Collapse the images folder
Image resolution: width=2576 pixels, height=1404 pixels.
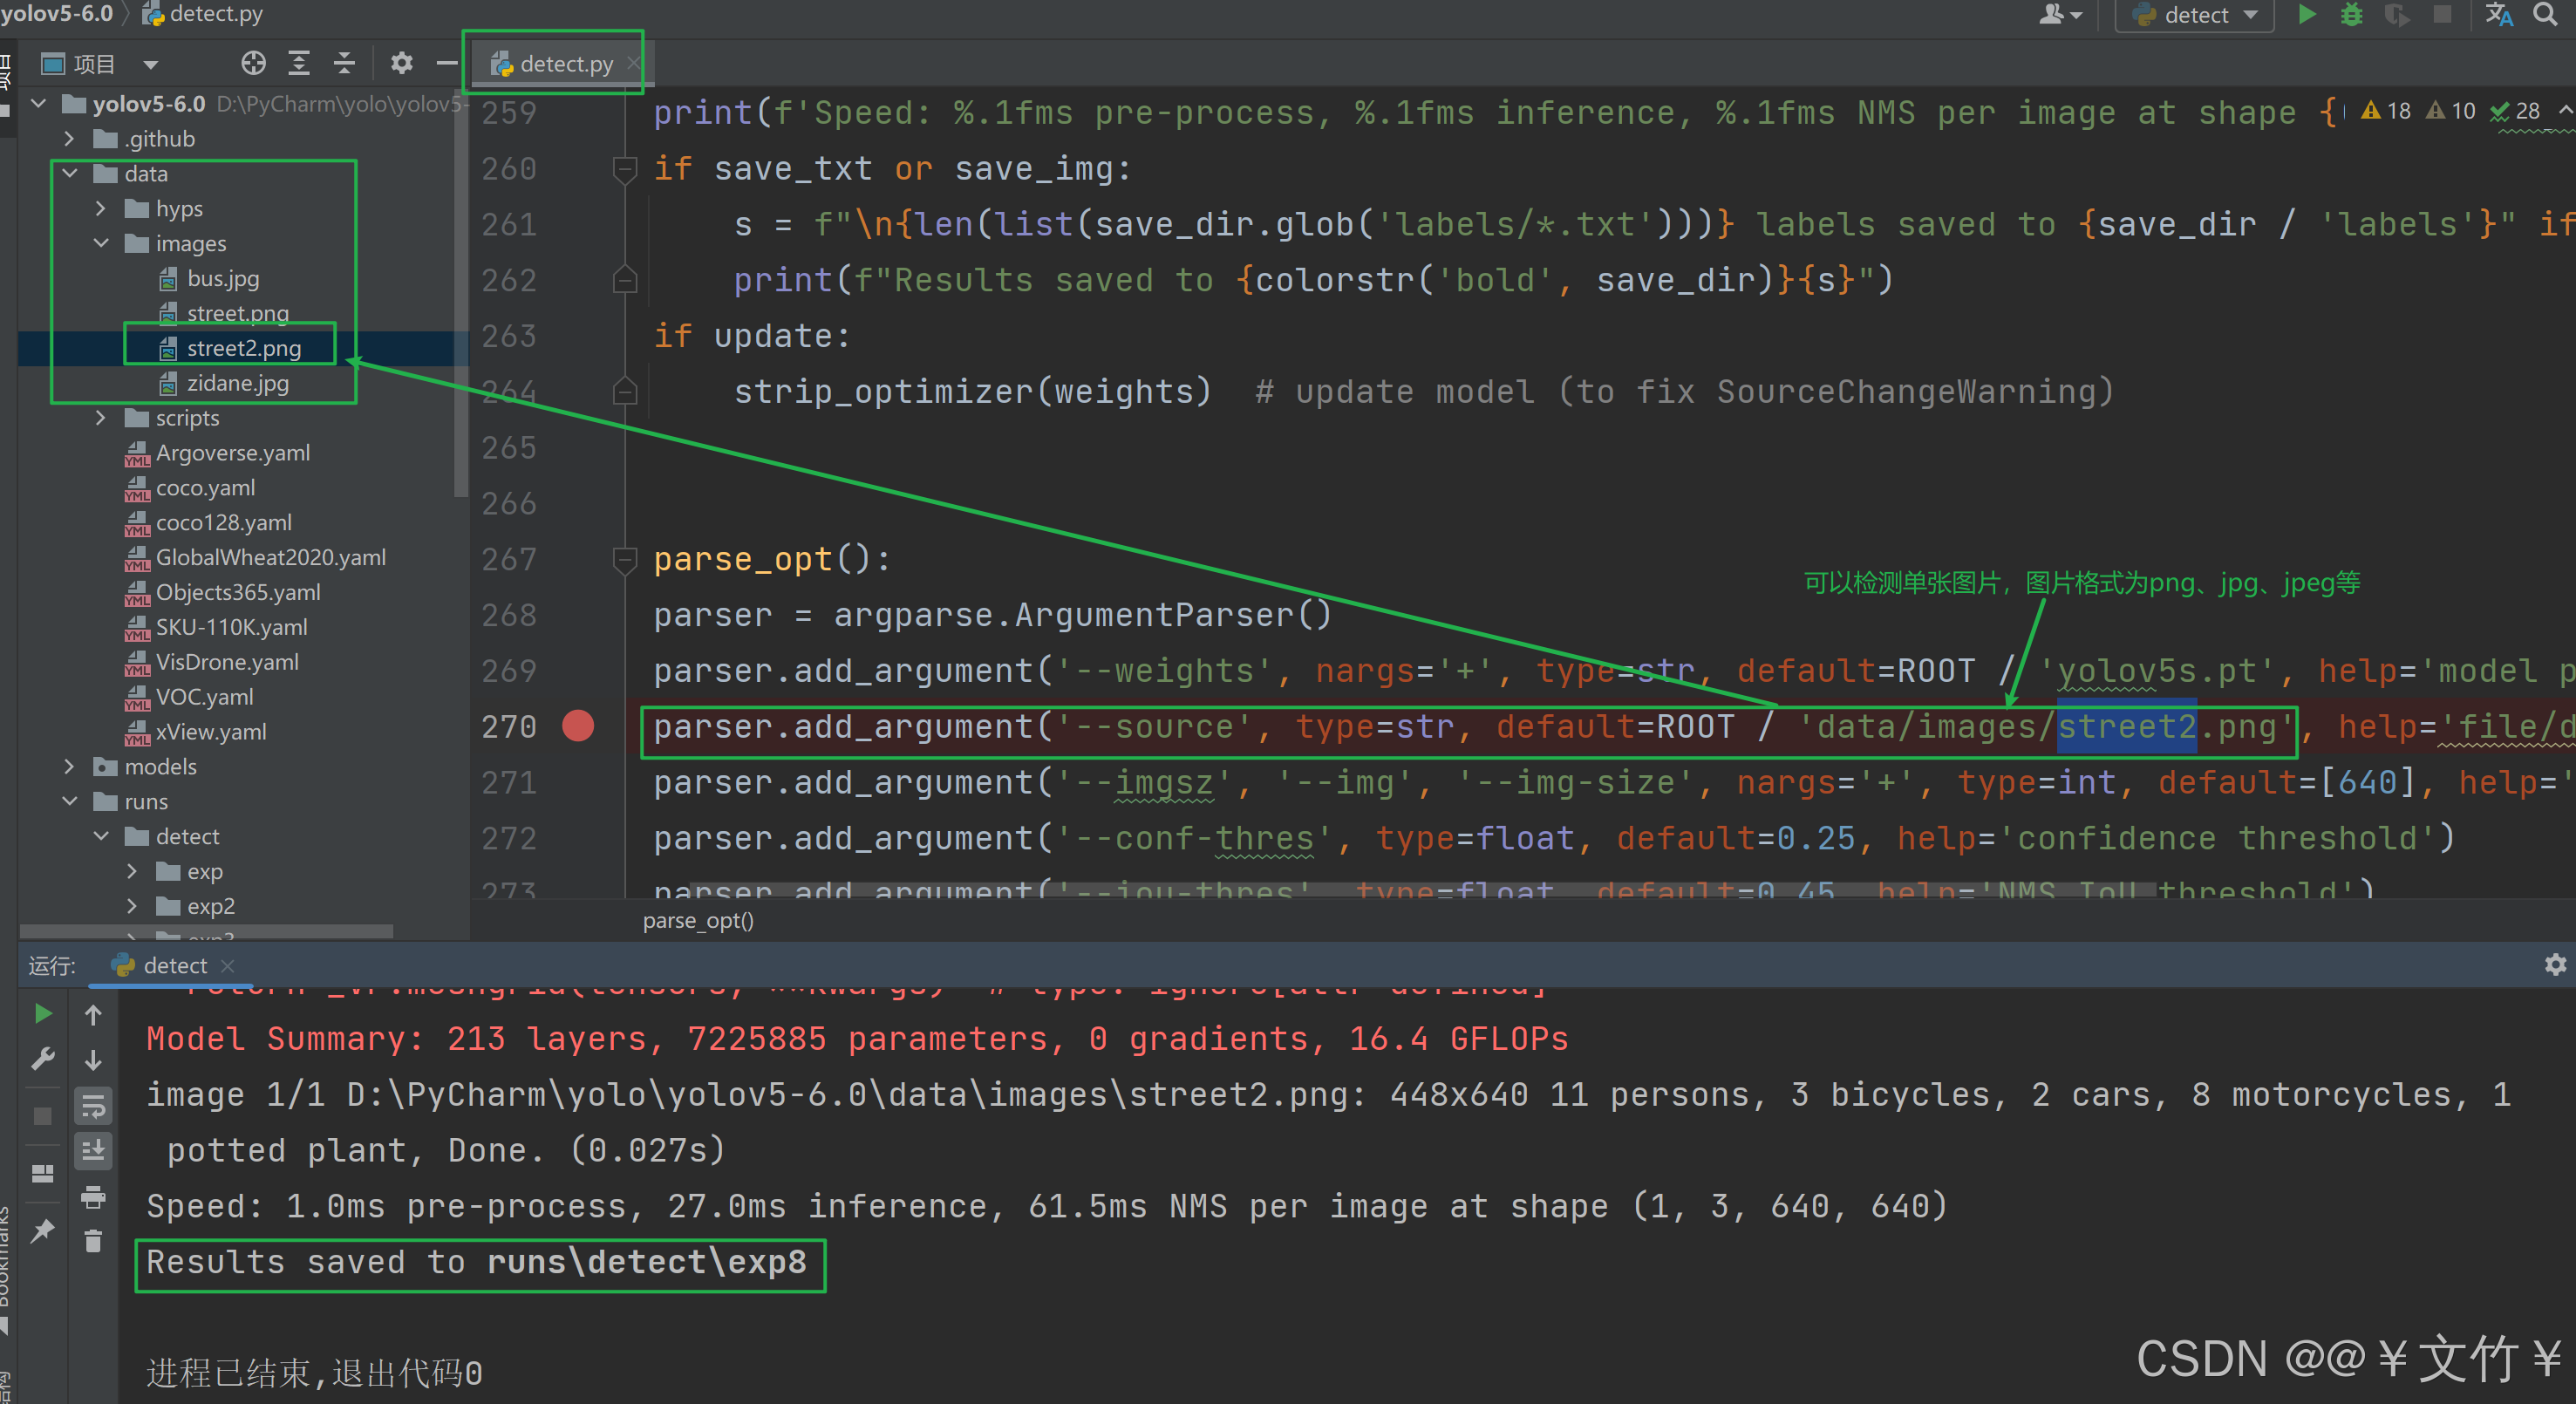point(101,243)
